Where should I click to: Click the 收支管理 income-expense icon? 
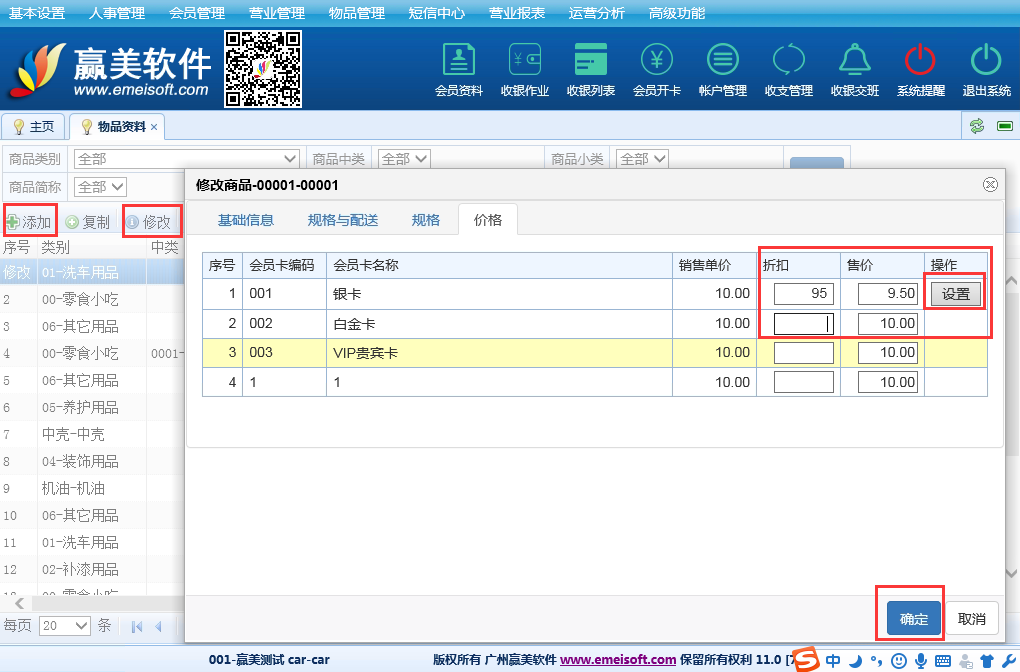(788, 69)
